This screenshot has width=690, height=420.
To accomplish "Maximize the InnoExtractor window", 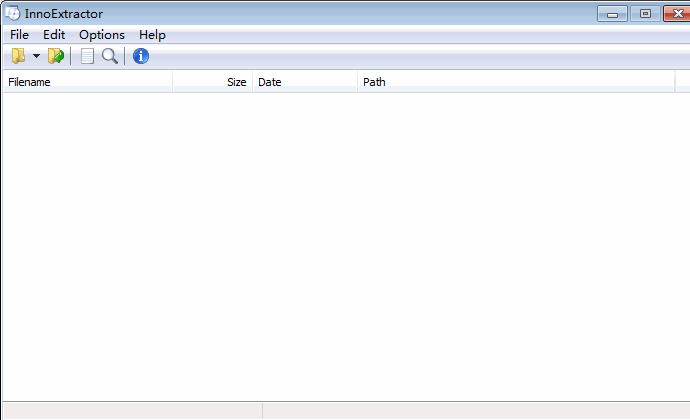I will [x=645, y=14].
